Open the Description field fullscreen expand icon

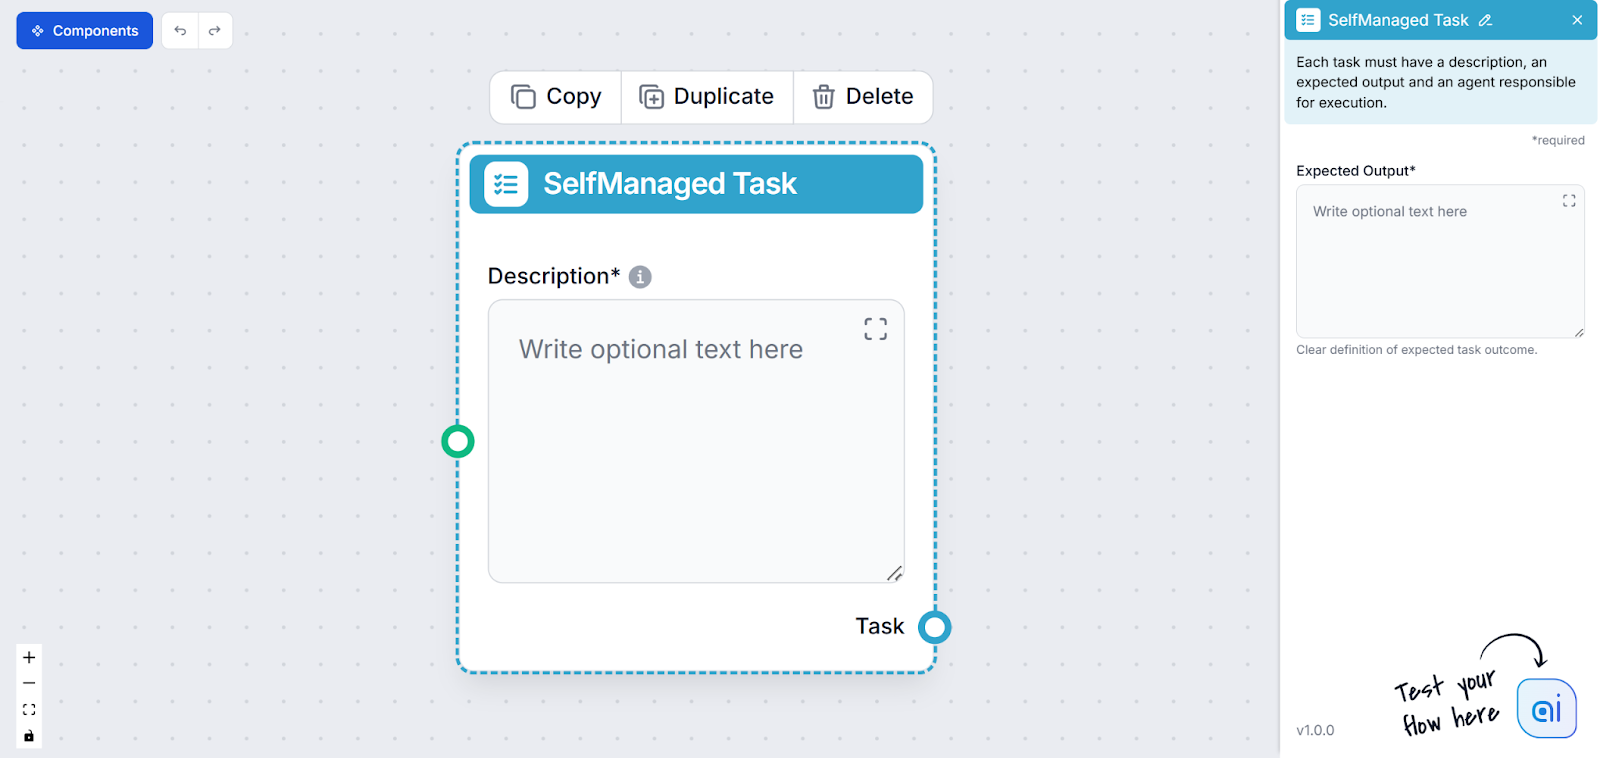pos(875,328)
